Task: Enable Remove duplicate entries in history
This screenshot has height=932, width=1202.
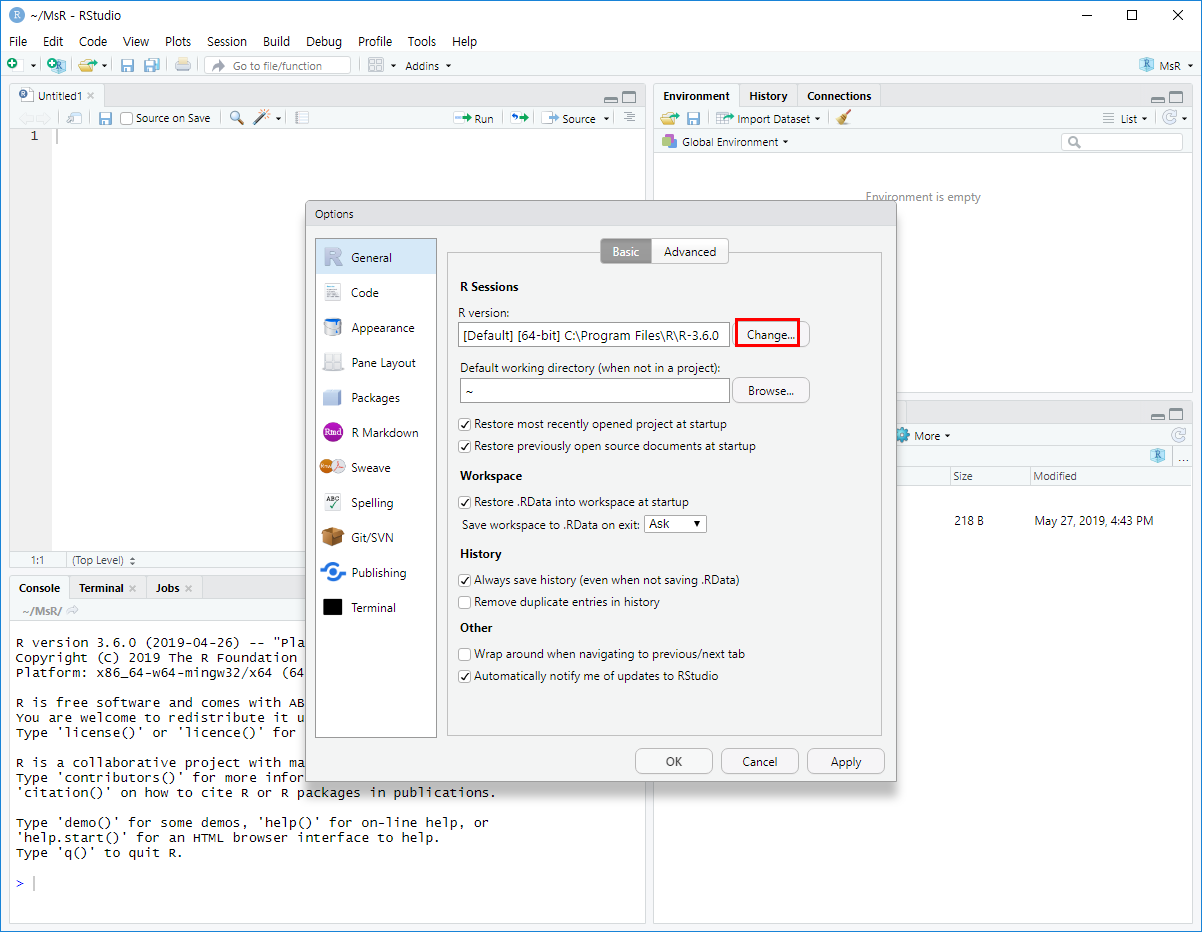Action: coord(464,602)
